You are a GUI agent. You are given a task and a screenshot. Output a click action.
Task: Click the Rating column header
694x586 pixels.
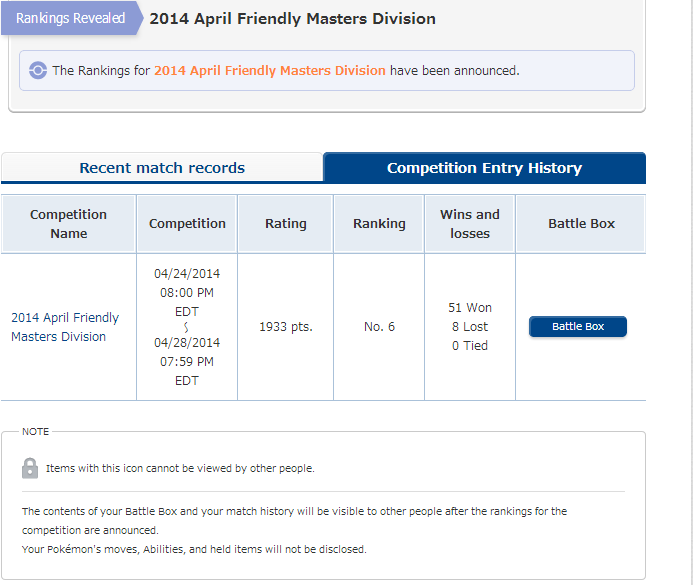point(285,224)
